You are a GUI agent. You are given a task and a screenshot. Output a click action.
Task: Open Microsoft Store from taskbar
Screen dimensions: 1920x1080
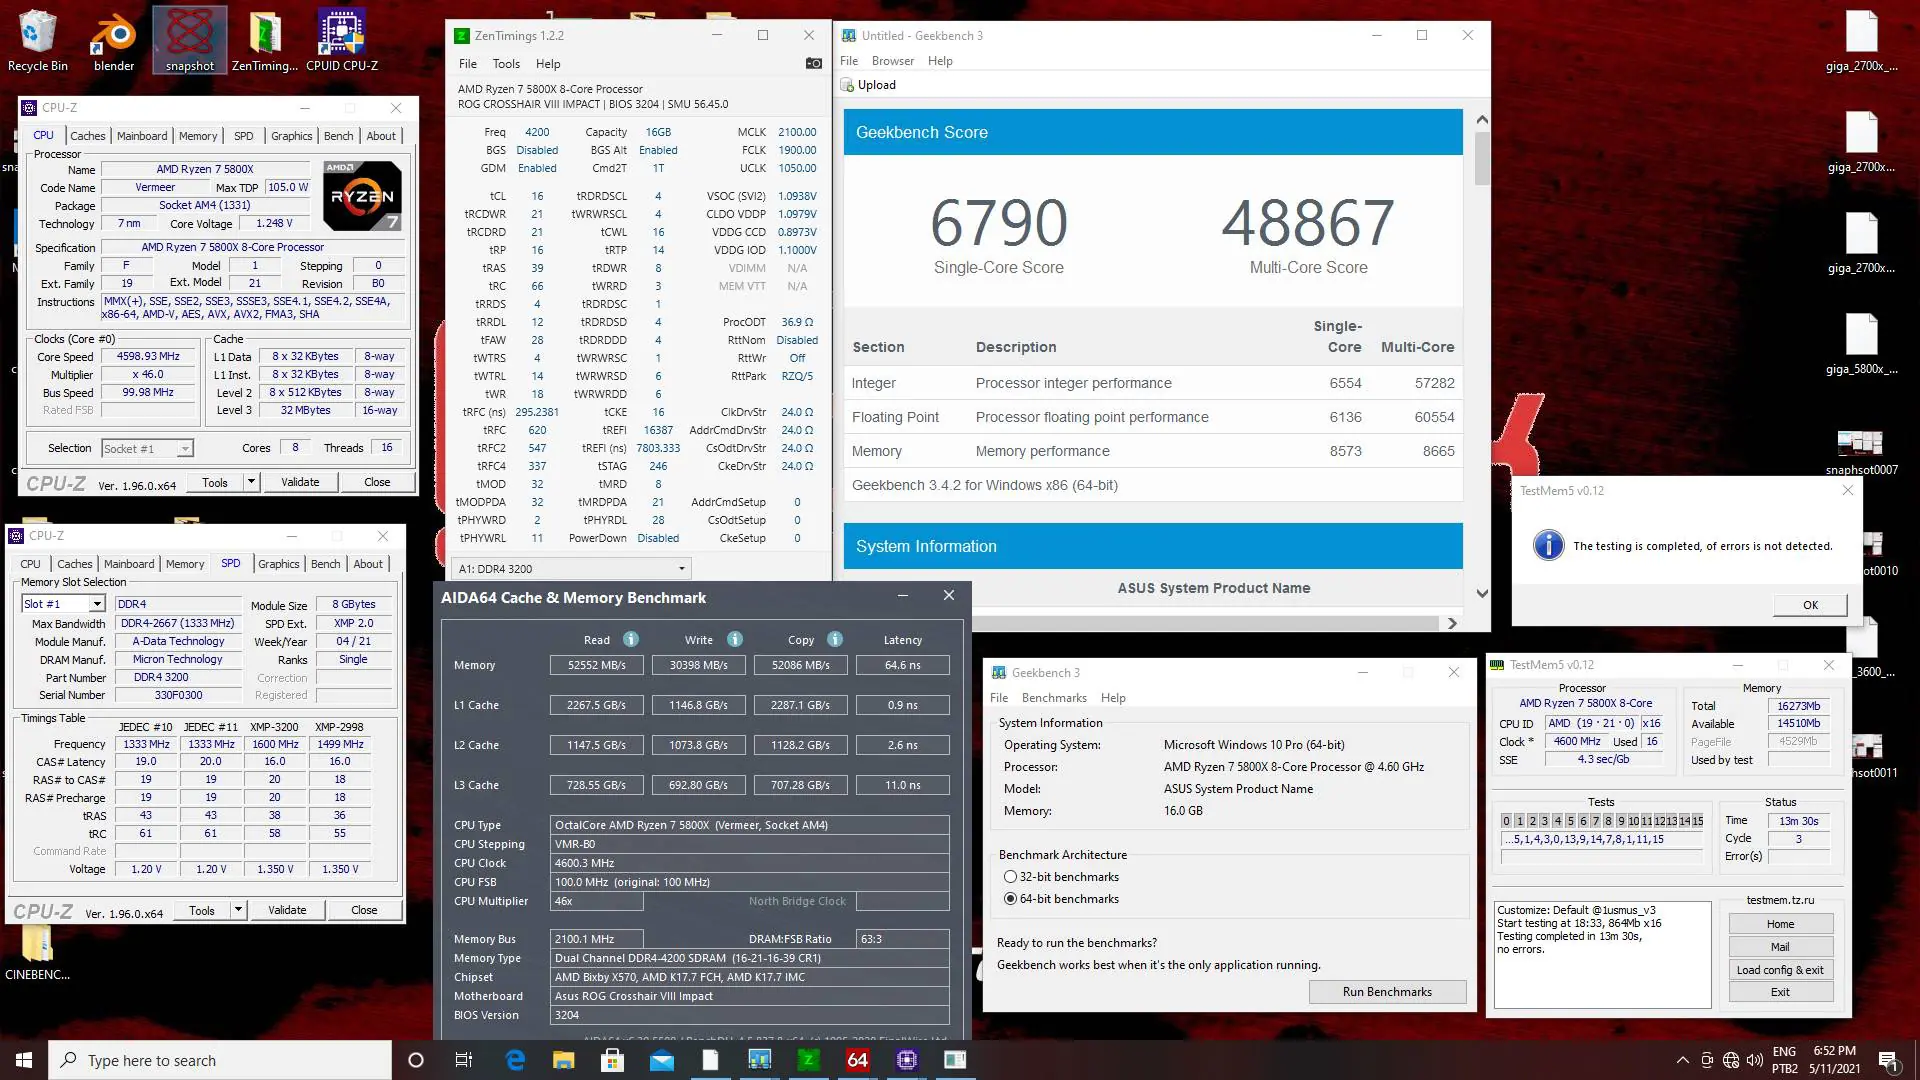[612, 1060]
